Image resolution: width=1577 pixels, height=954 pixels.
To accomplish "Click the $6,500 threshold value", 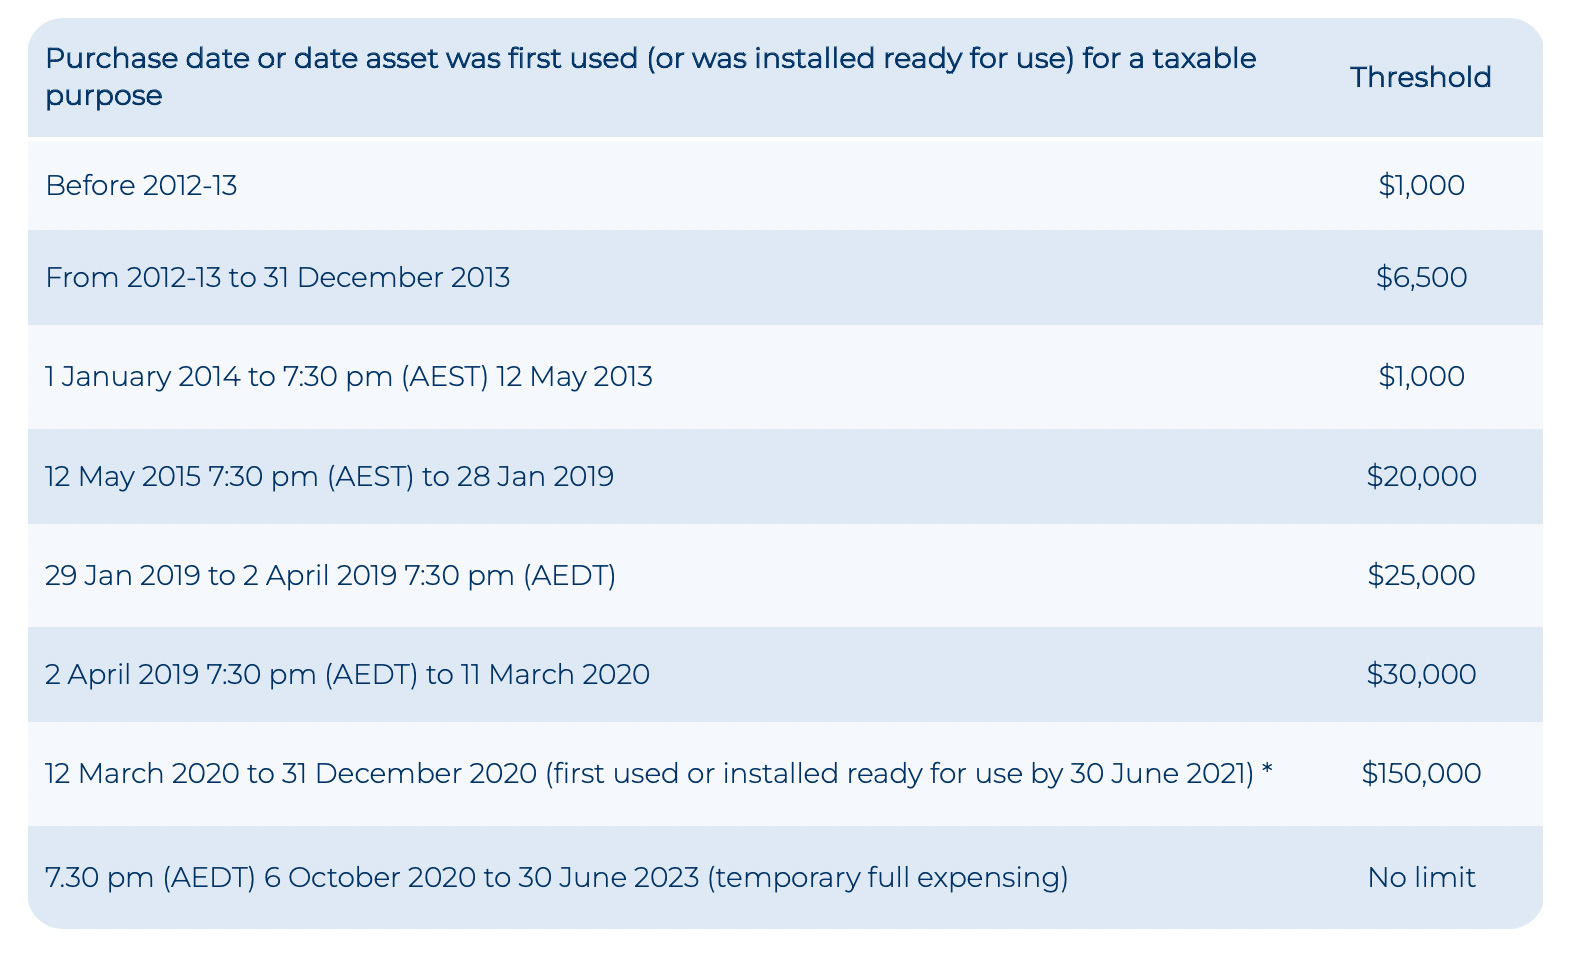I will 1420,277.
